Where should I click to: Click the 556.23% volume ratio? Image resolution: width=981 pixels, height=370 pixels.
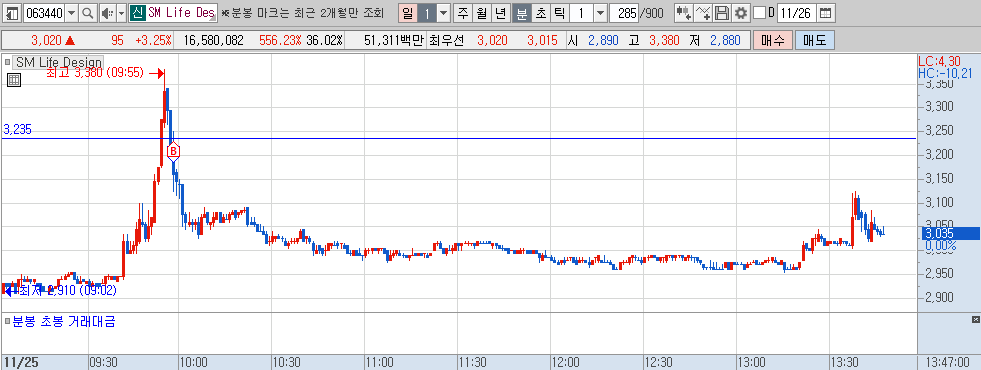pyautogui.click(x=280, y=41)
